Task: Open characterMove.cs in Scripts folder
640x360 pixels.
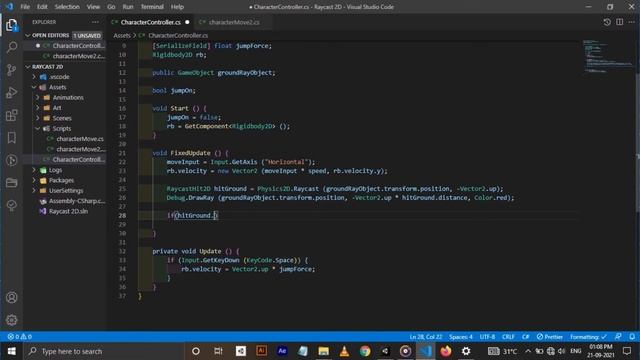Action: (x=80, y=139)
